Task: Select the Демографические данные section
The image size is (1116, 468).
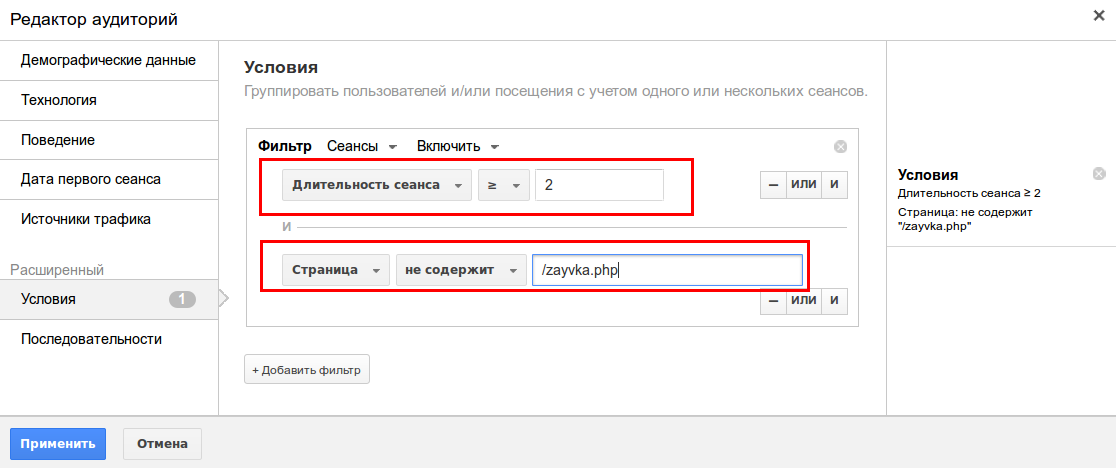Action: tap(108, 60)
